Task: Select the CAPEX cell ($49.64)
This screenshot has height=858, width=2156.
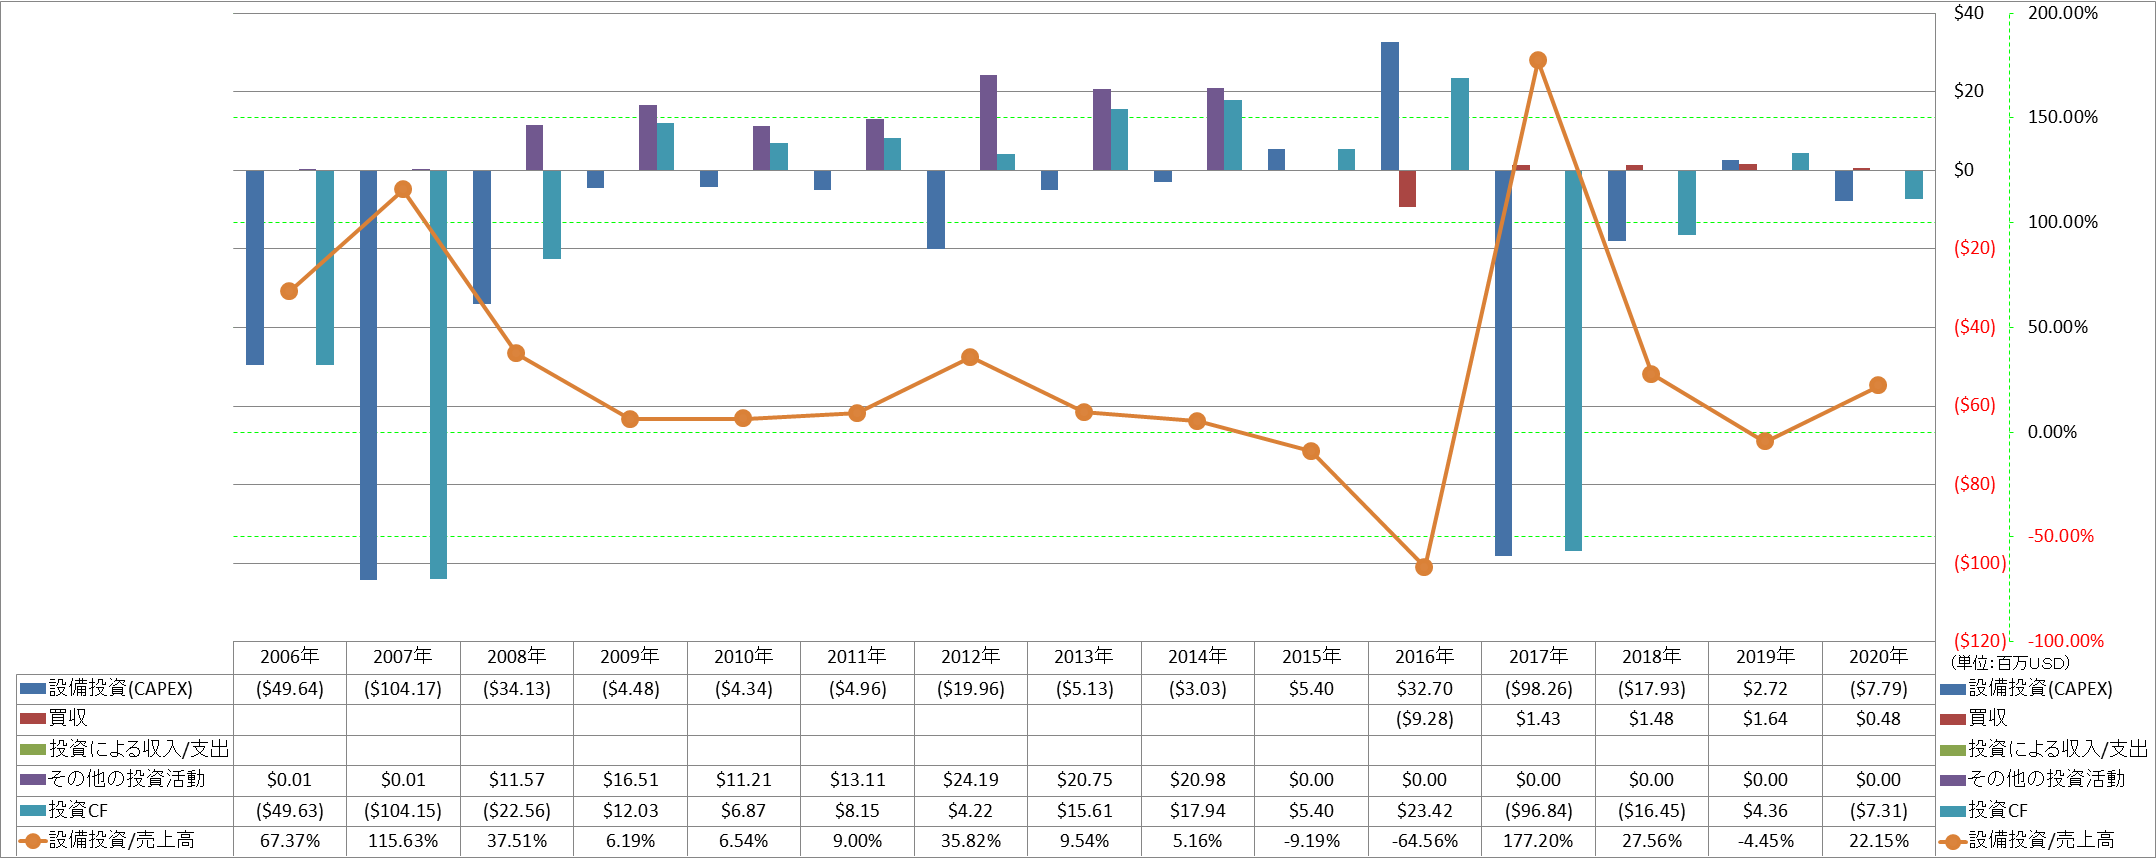Action: 289,689
